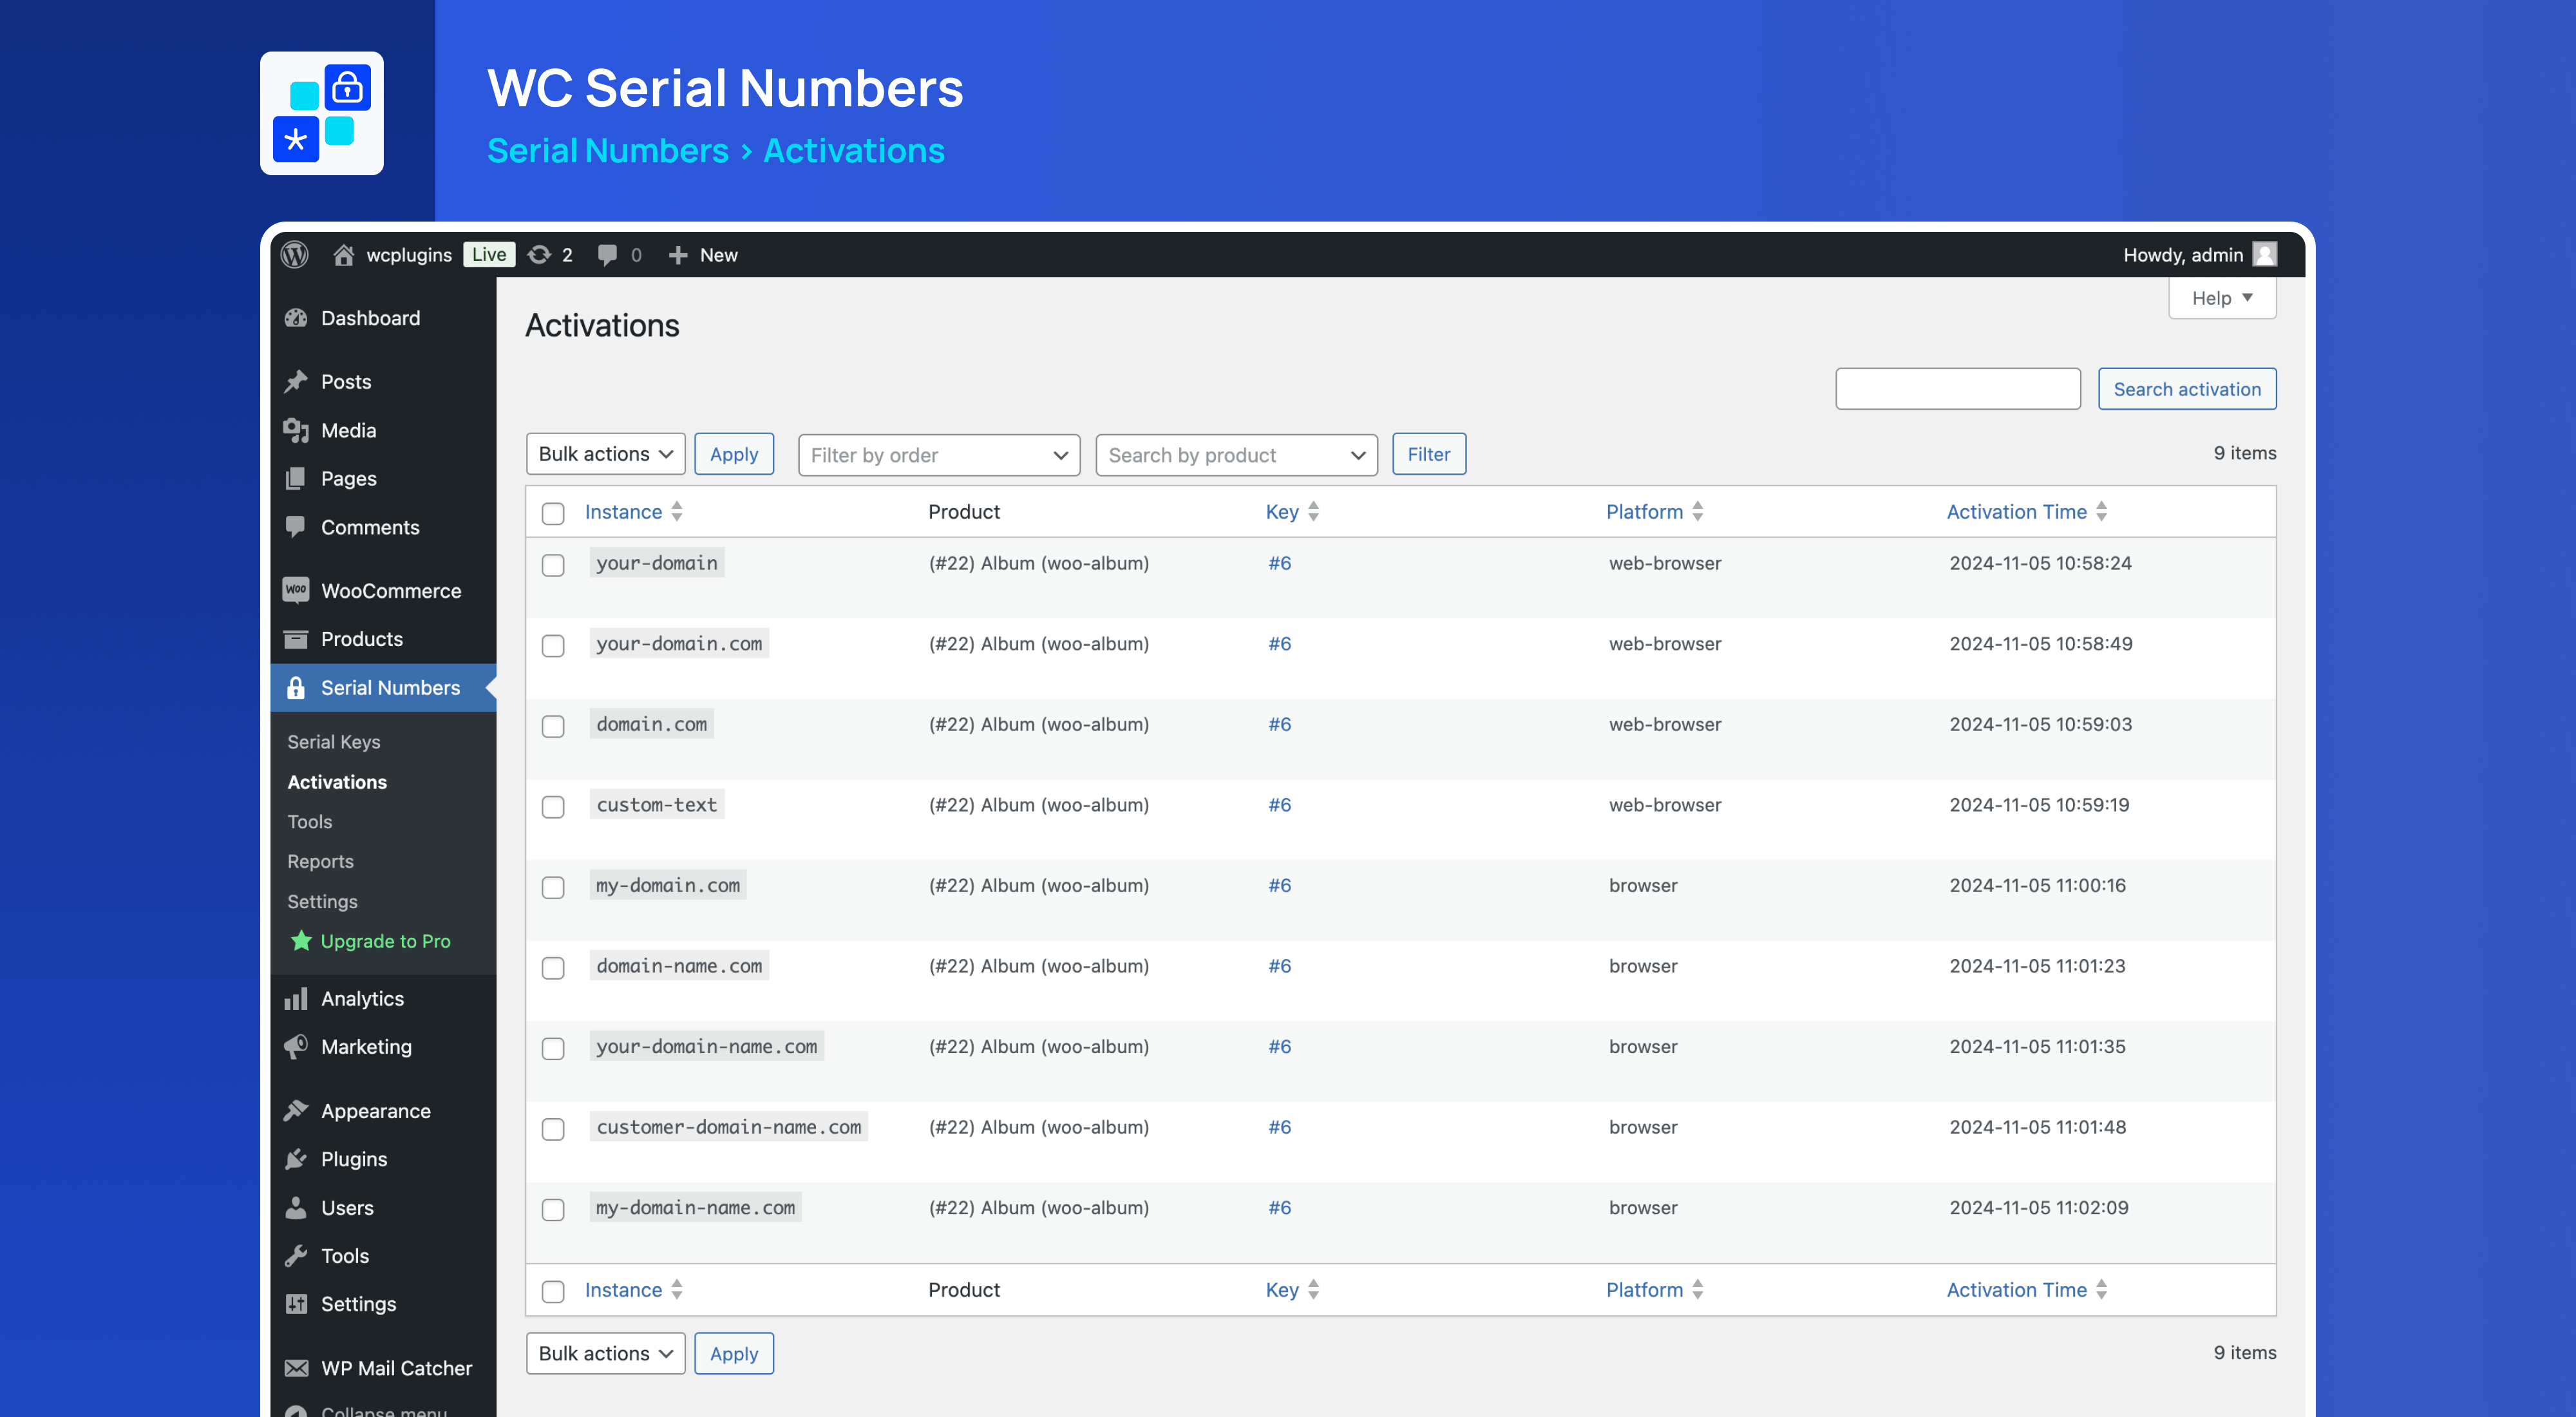
Task: Click the Search activation button
Action: [2187, 389]
